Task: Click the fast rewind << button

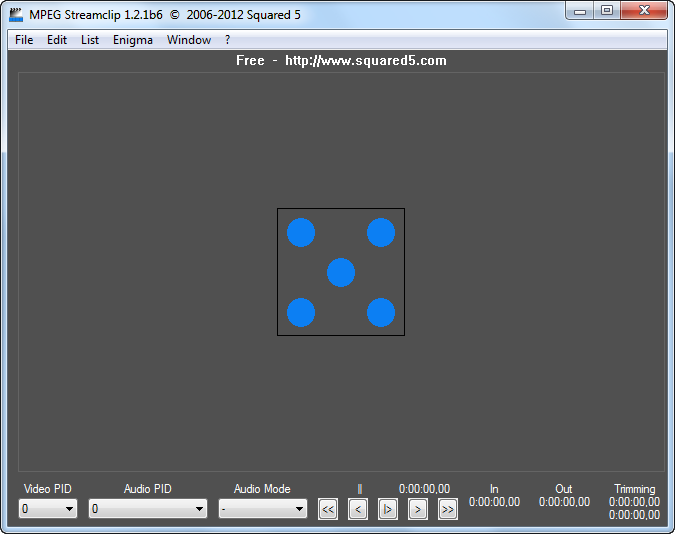Action: point(328,509)
